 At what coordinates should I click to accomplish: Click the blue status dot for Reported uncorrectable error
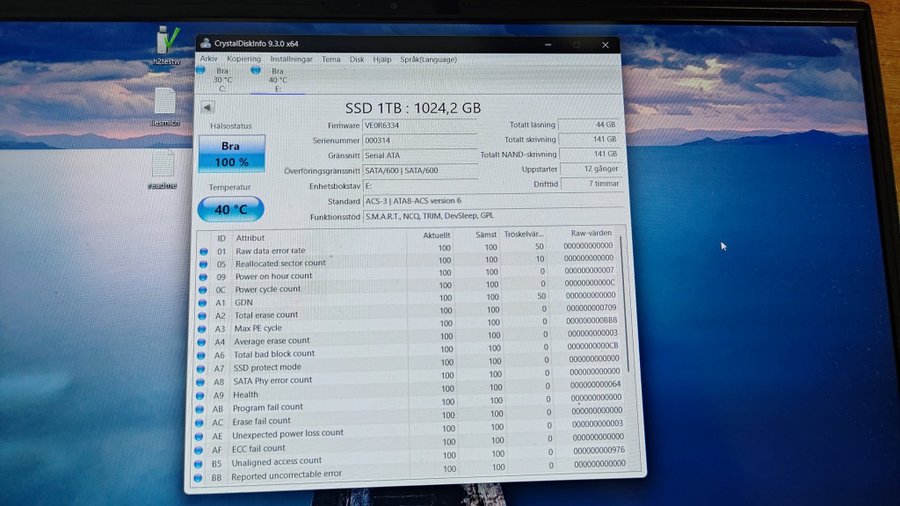[198, 478]
